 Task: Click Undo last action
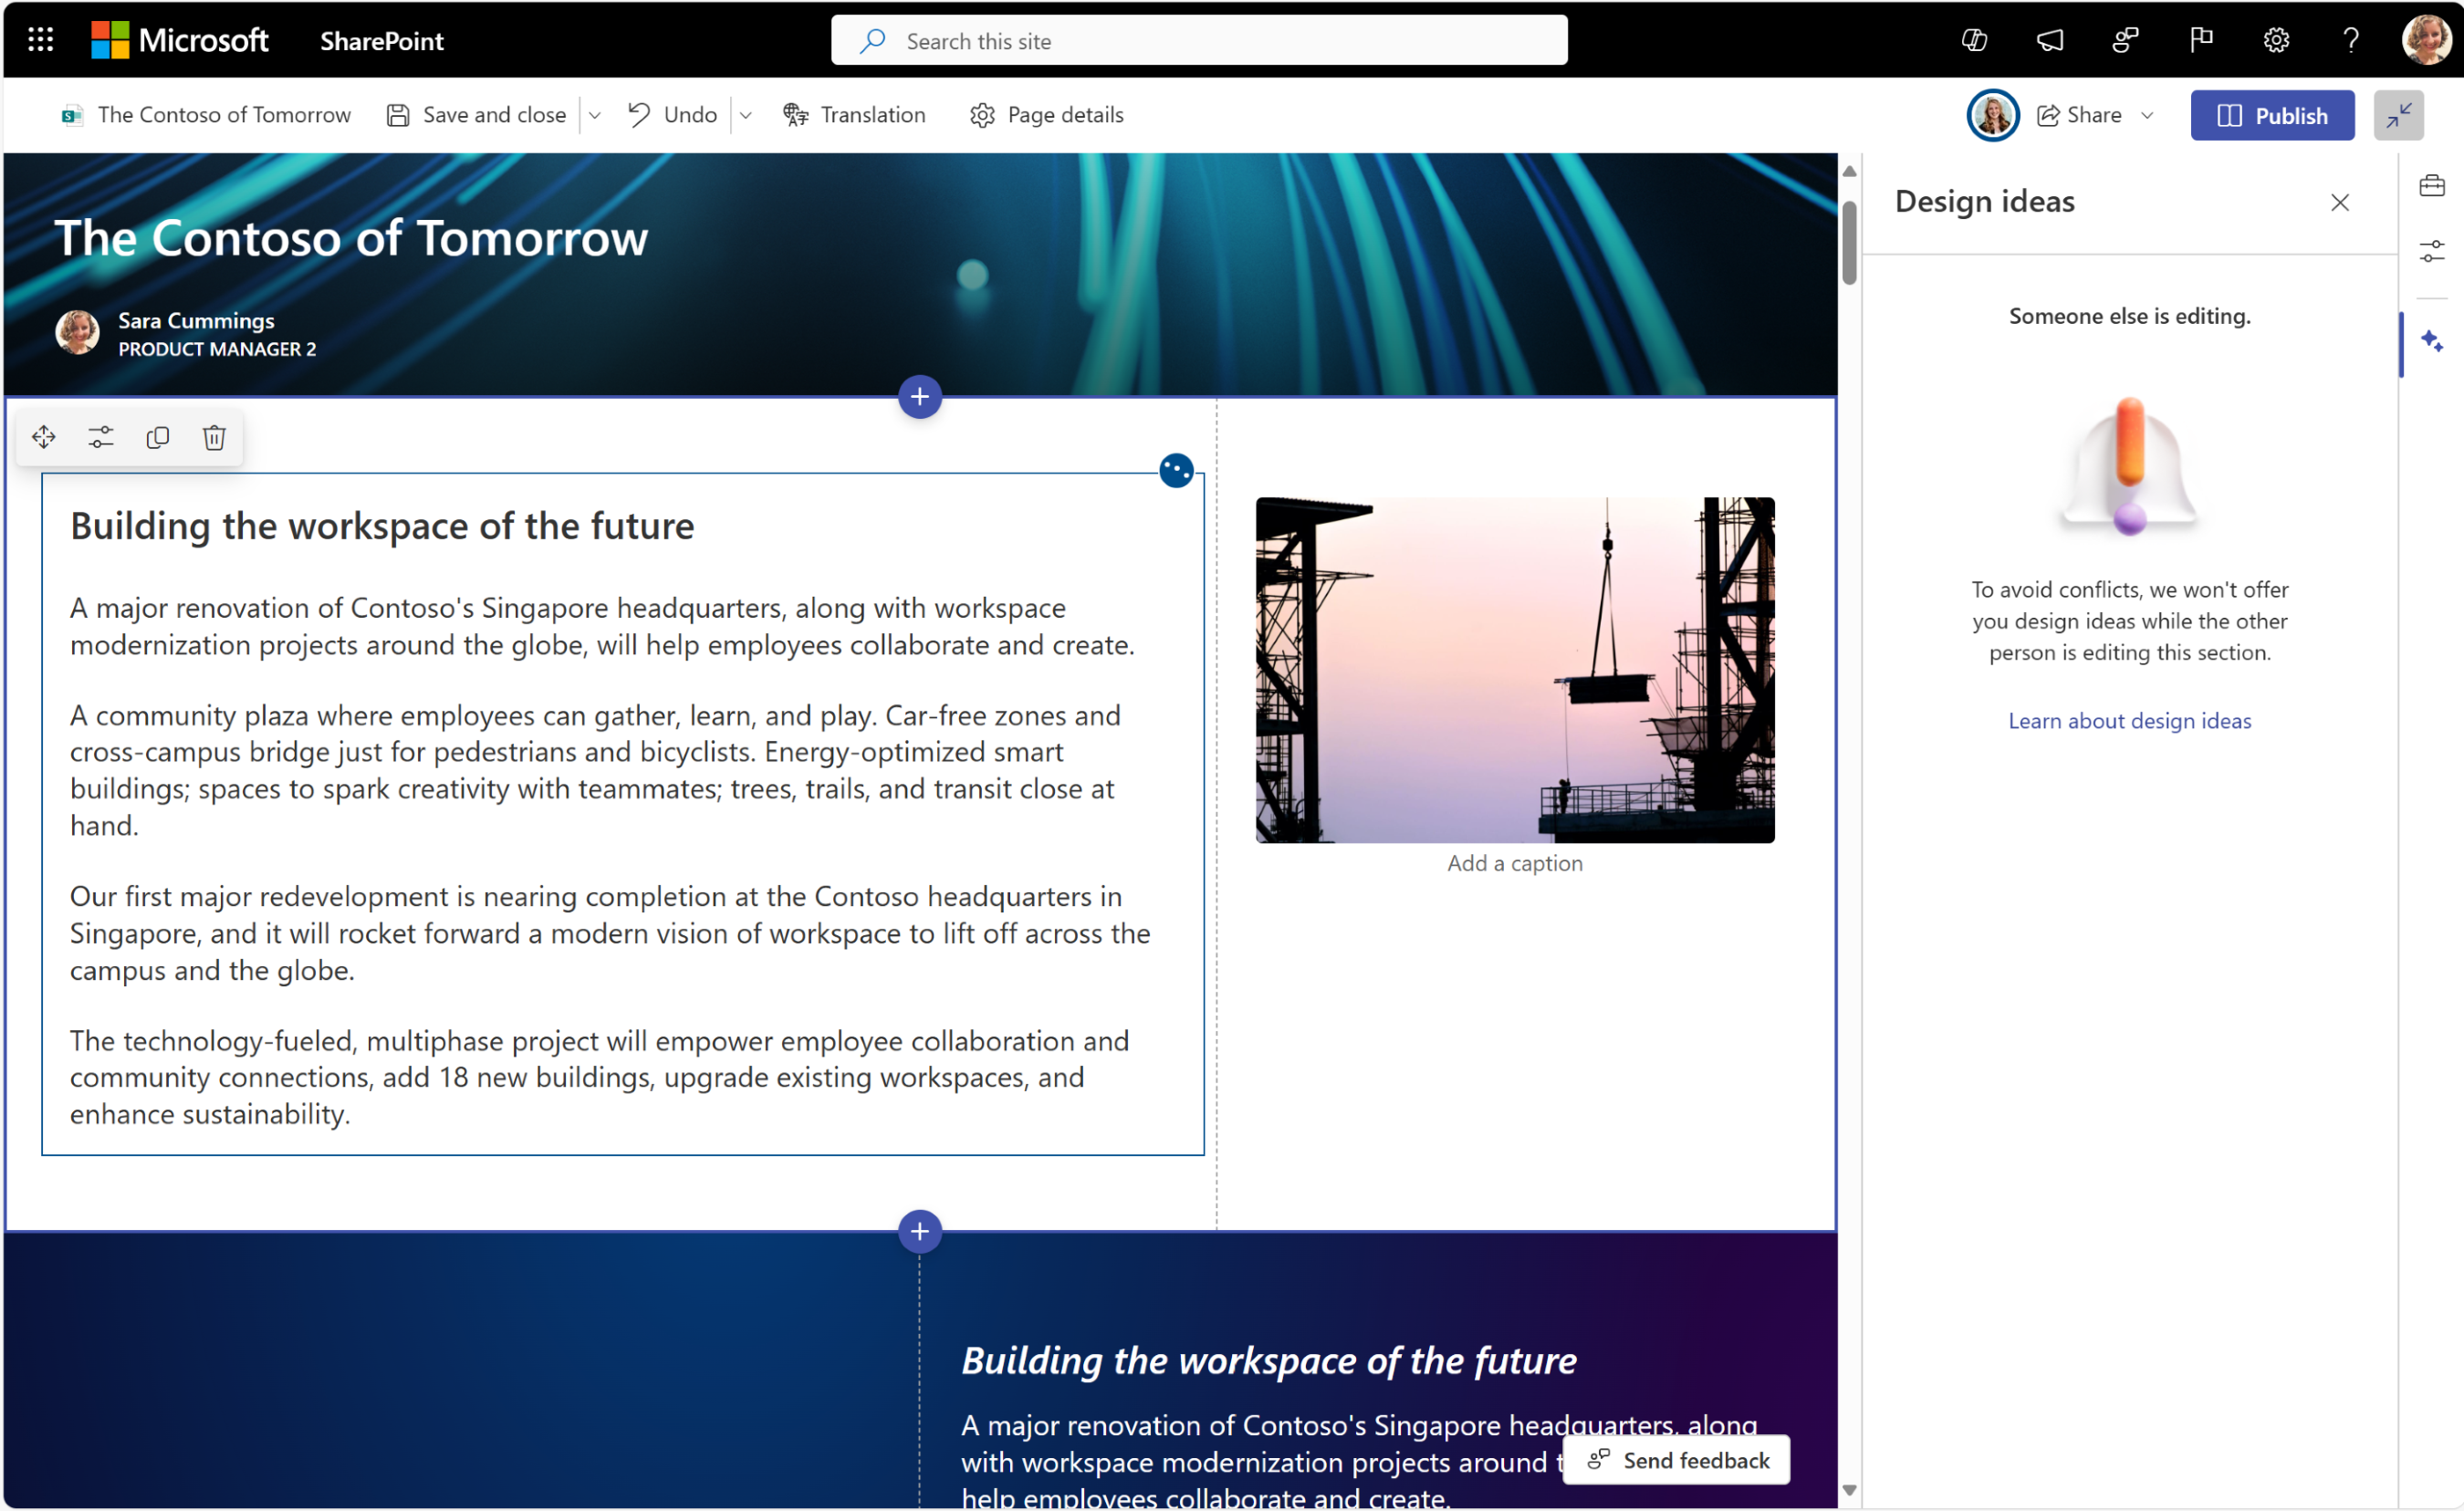click(676, 114)
